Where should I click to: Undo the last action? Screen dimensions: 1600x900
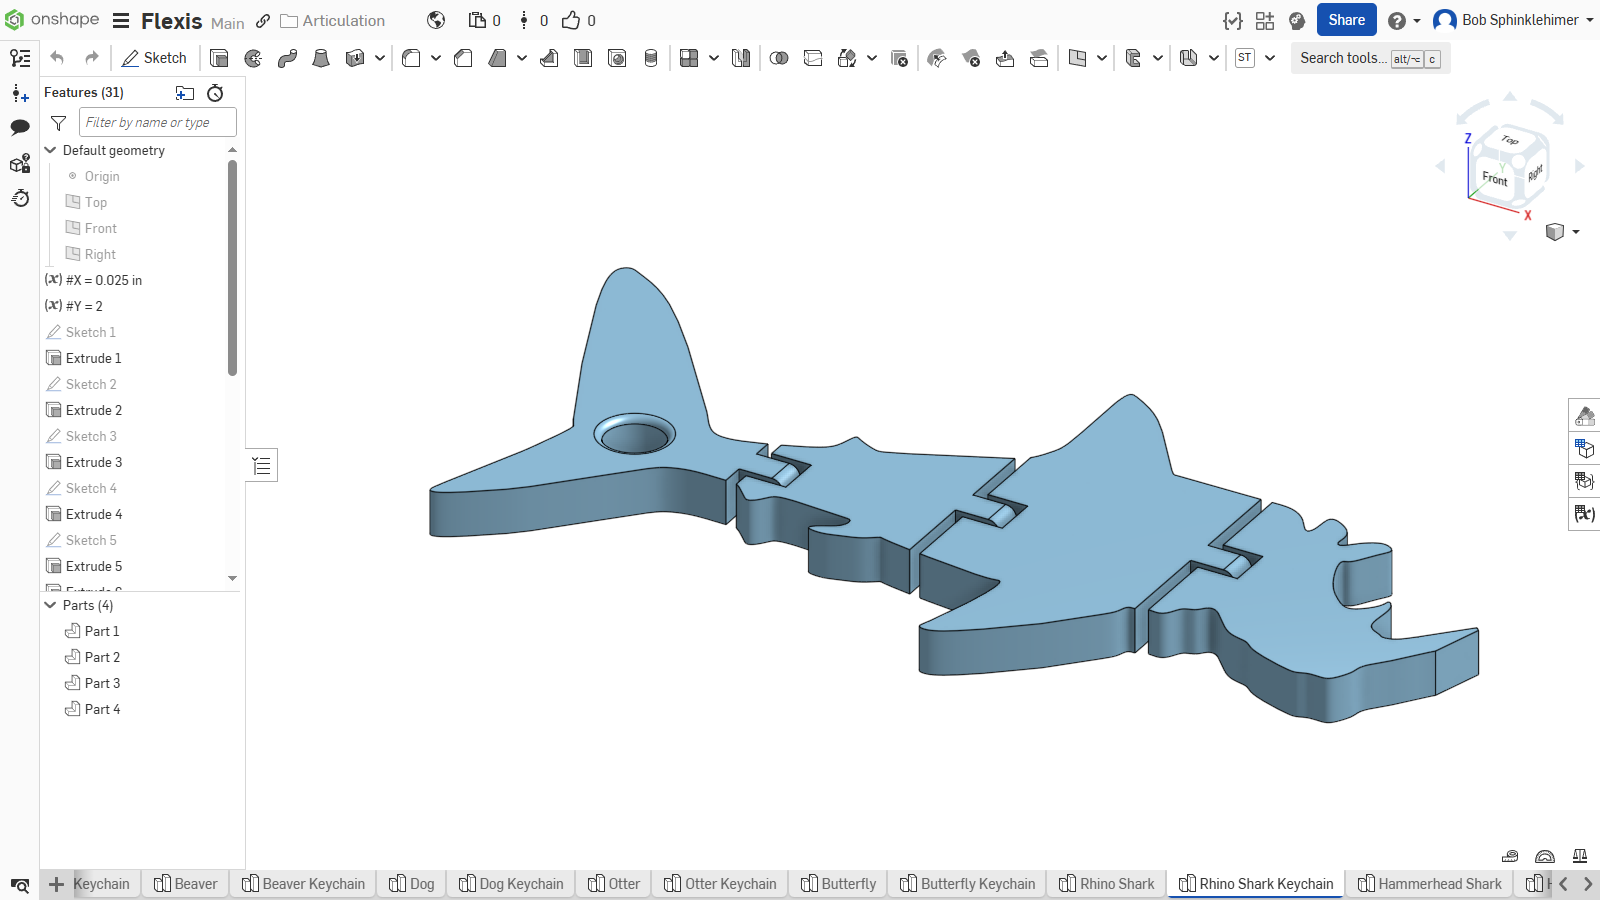(57, 58)
